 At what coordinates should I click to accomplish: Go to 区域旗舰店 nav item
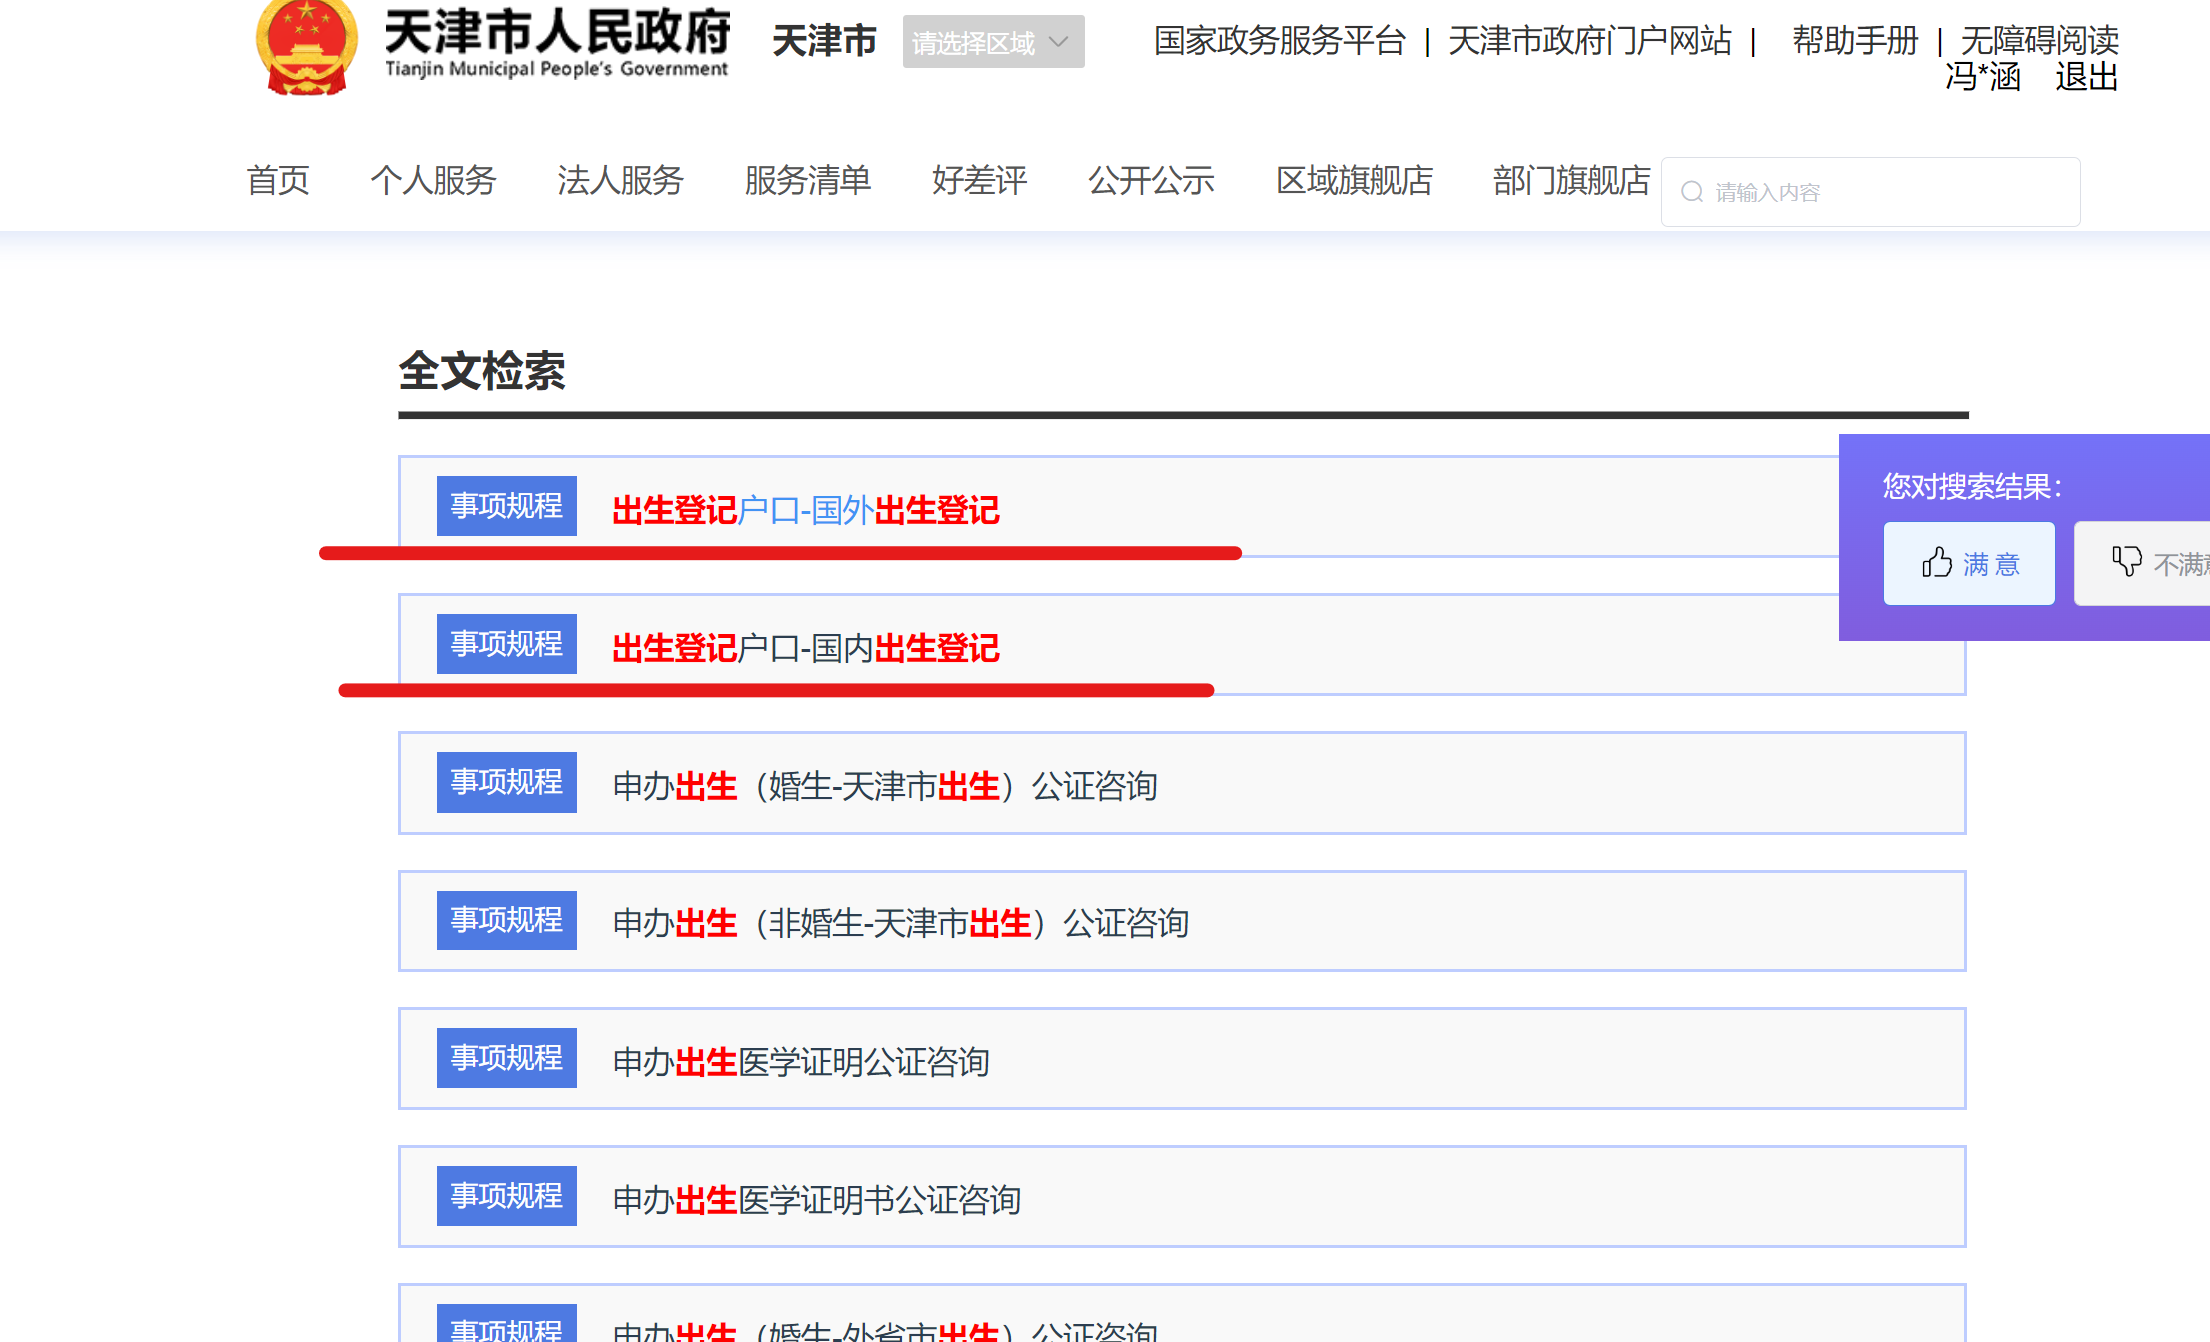coord(1354,181)
